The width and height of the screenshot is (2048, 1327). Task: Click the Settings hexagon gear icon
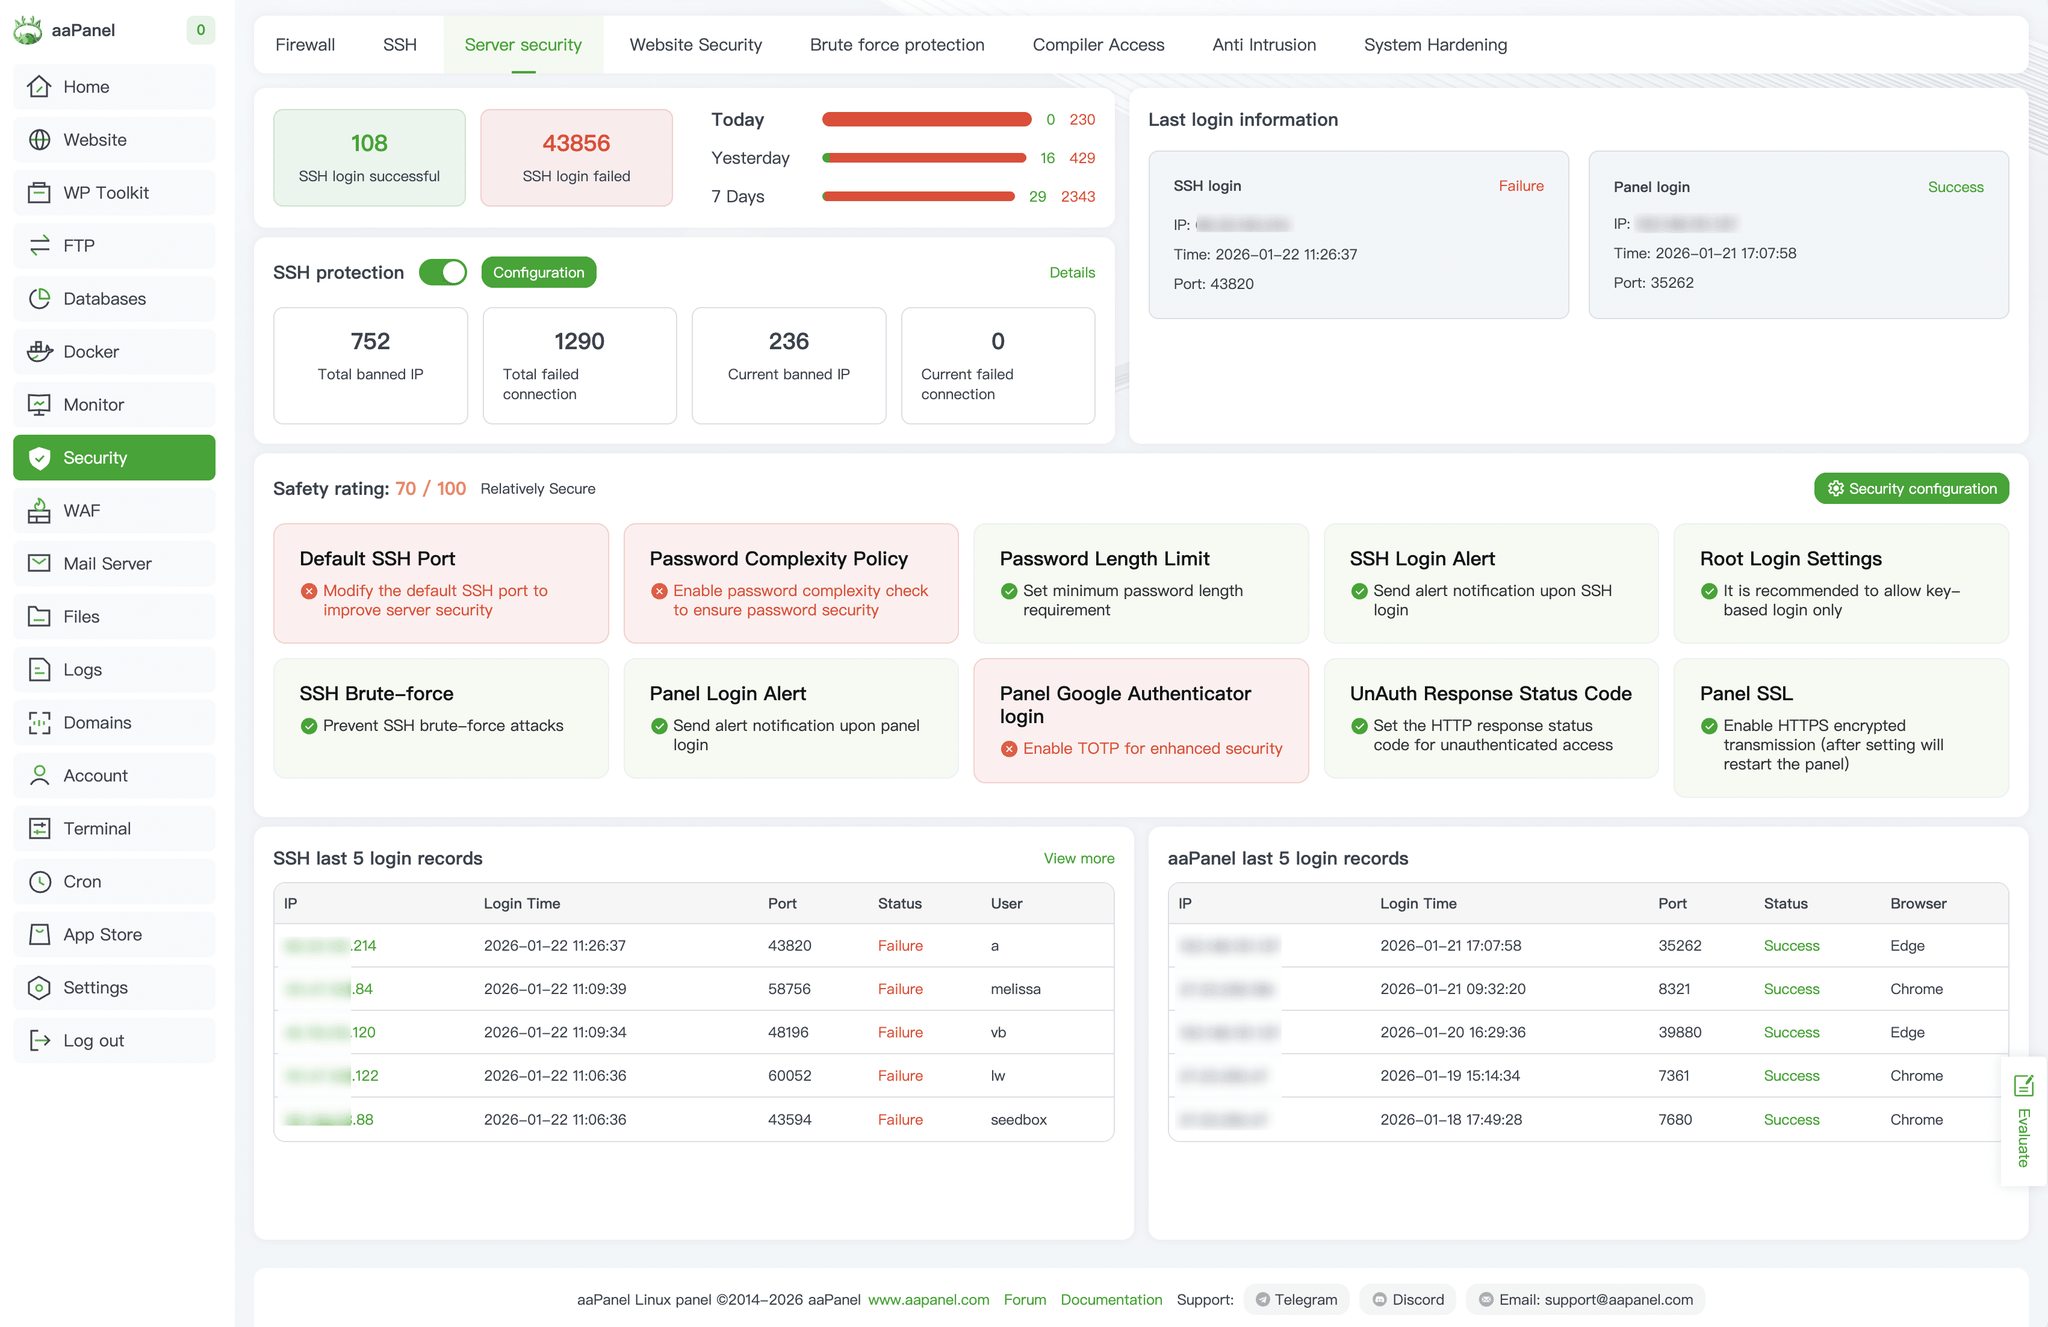39,988
